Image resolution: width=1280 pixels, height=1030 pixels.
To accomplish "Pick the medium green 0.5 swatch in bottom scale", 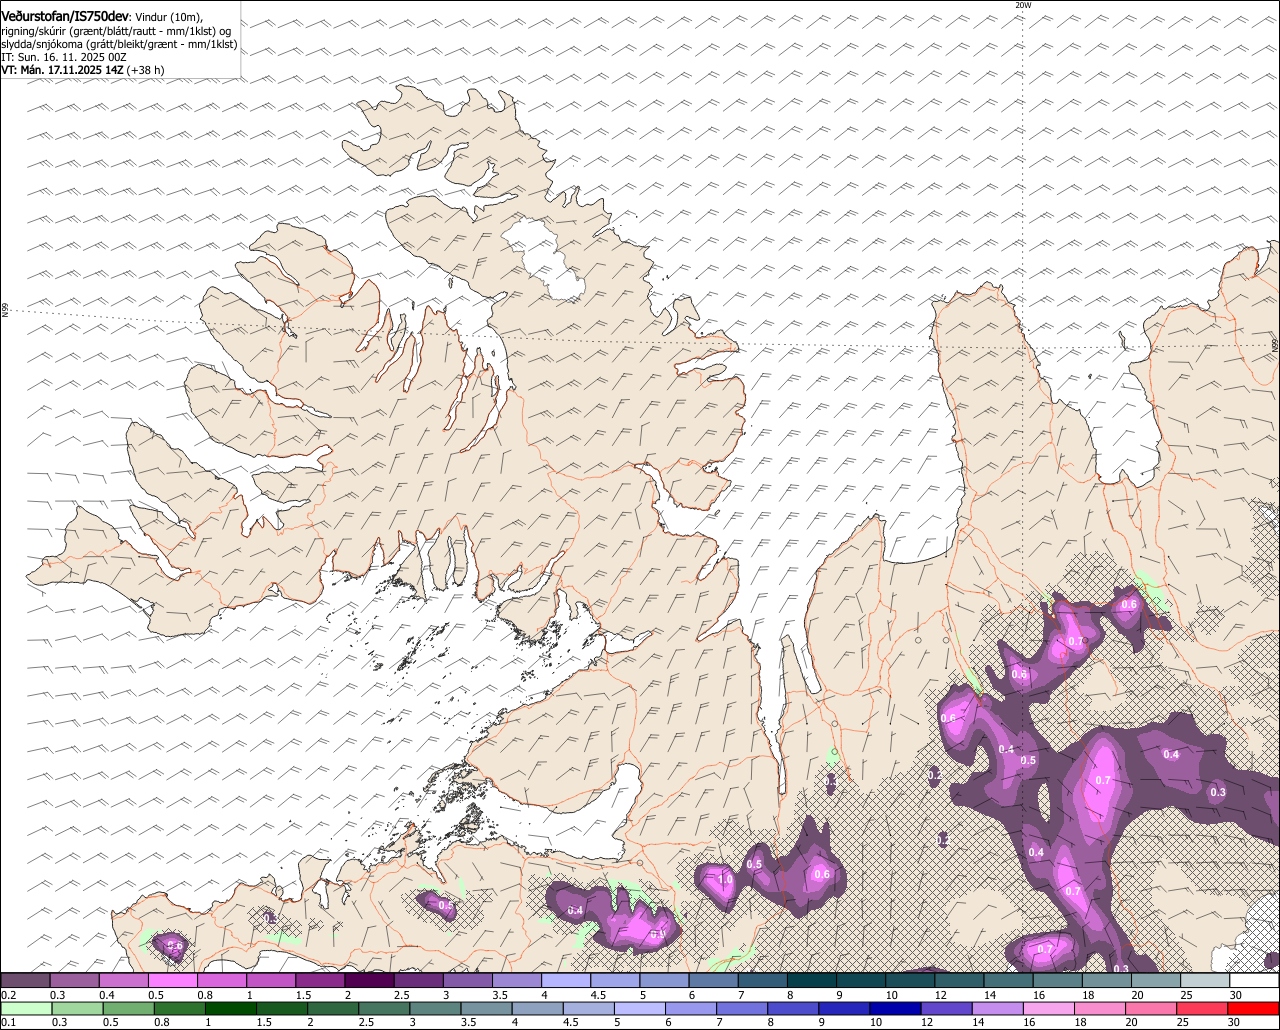I will pos(130,1008).
